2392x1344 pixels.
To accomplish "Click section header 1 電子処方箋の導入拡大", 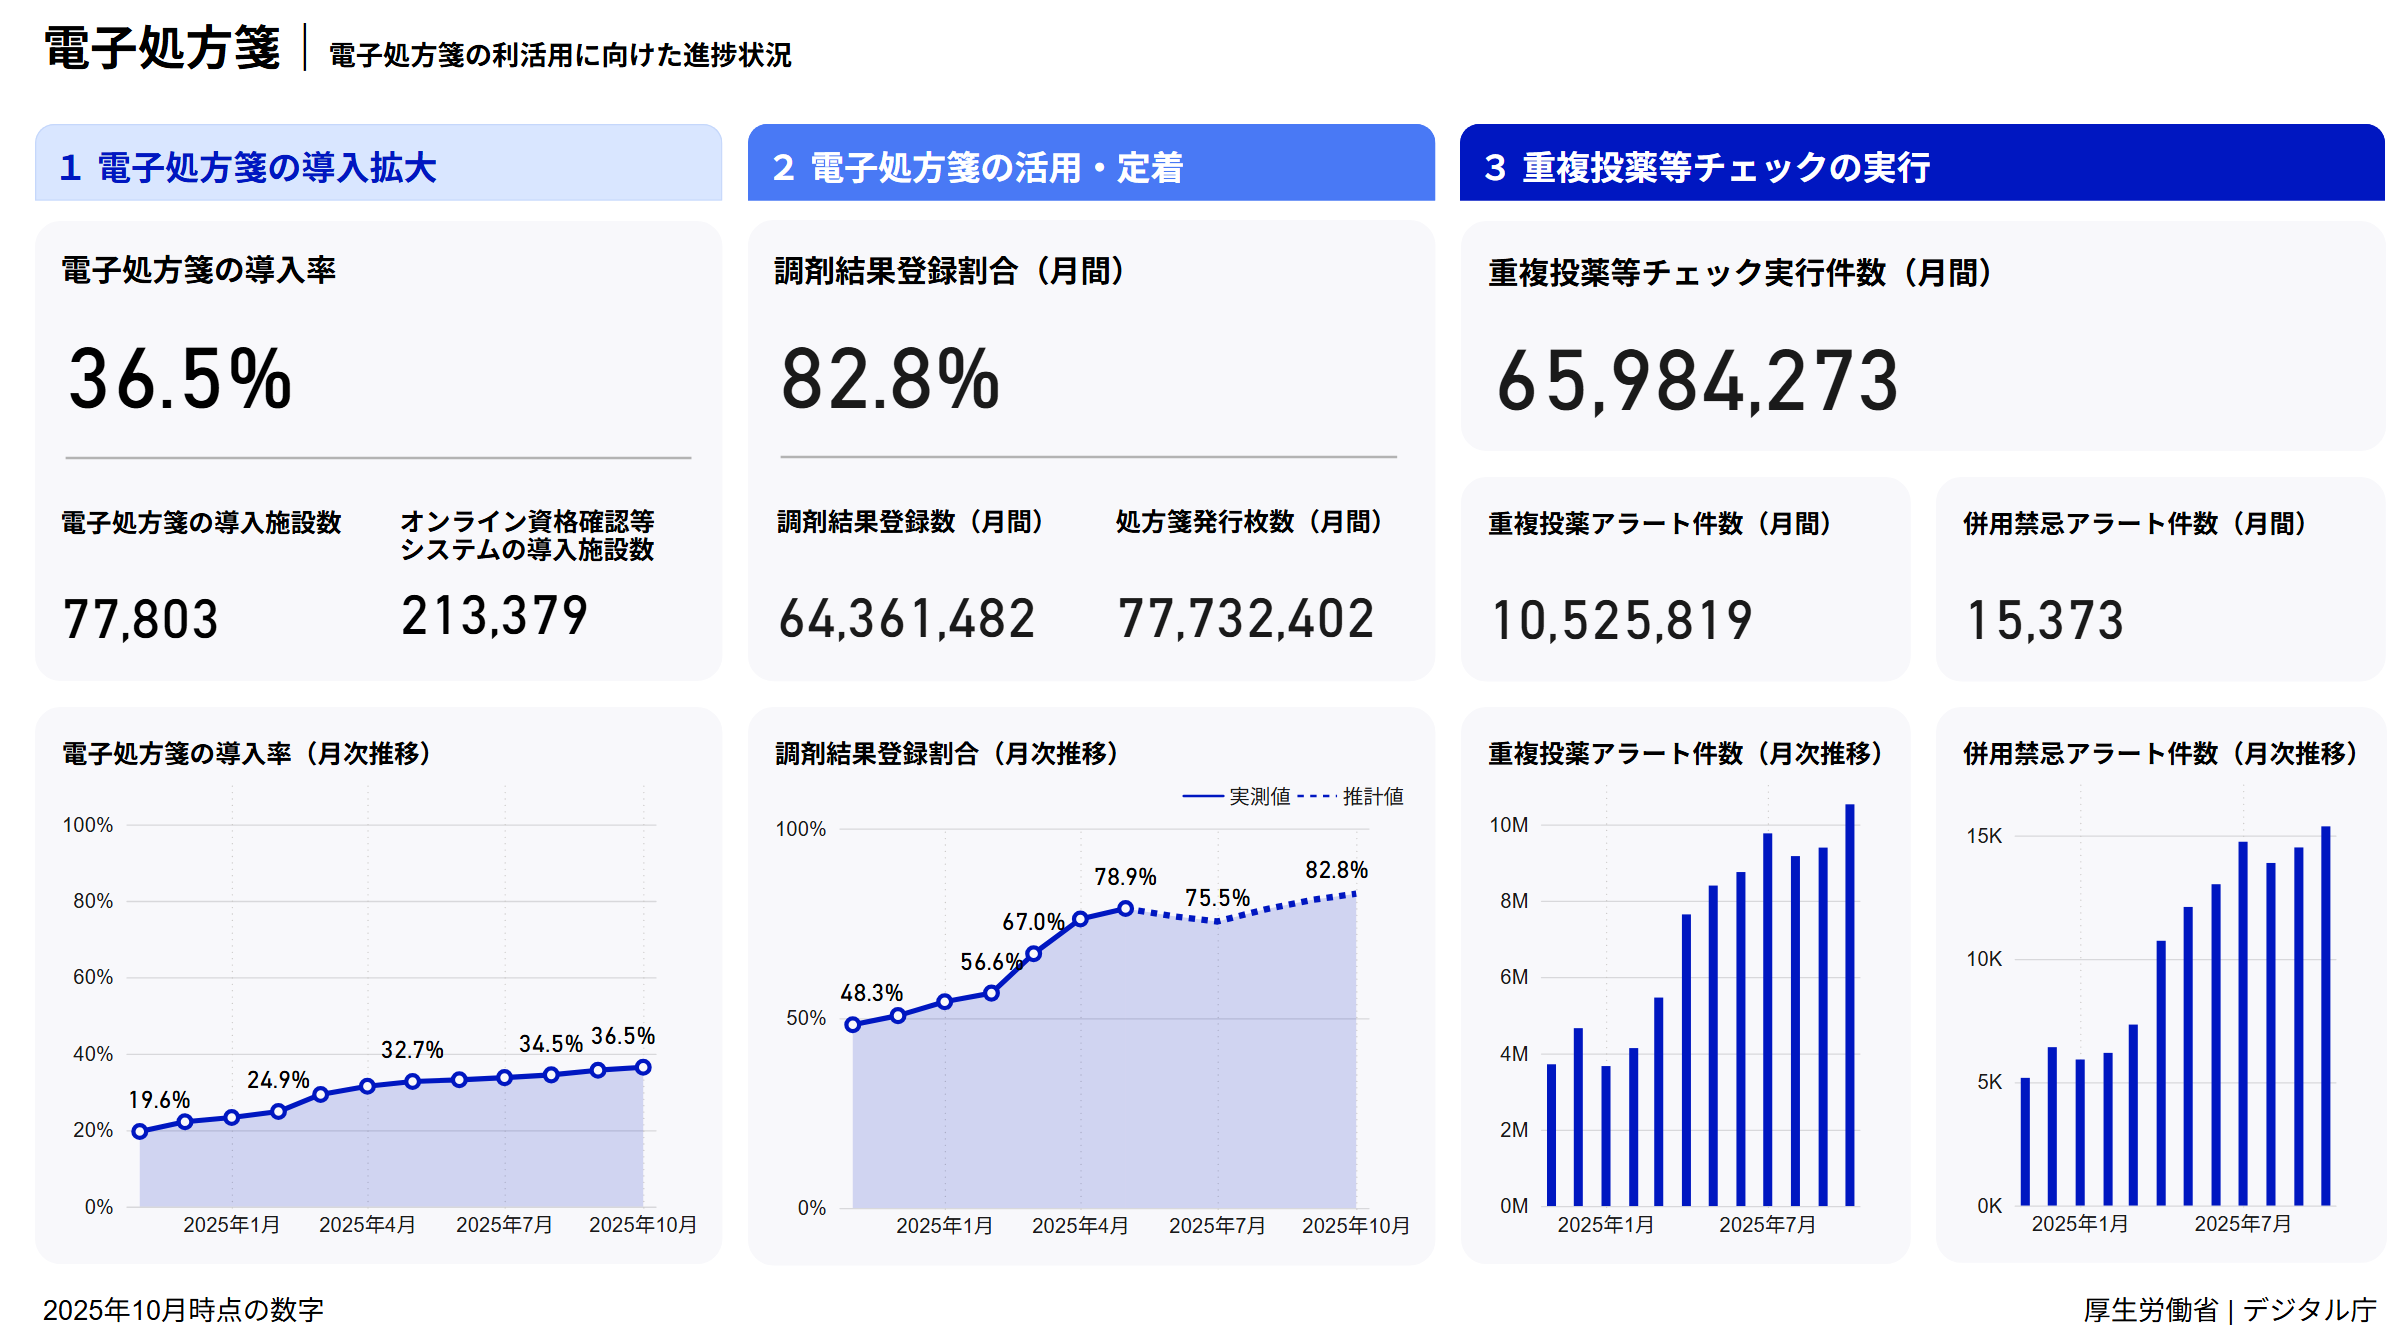I will click(x=248, y=167).
